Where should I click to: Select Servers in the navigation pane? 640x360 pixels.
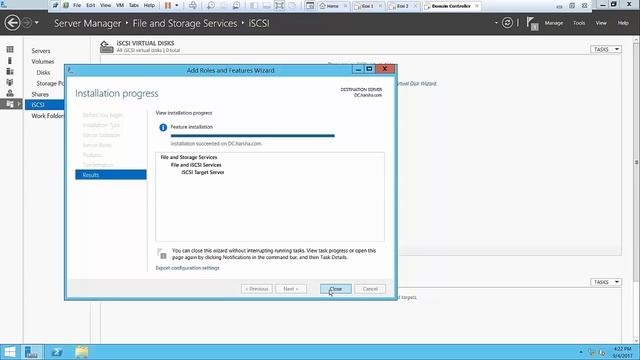pyautogui.click(x=41, y=51)
